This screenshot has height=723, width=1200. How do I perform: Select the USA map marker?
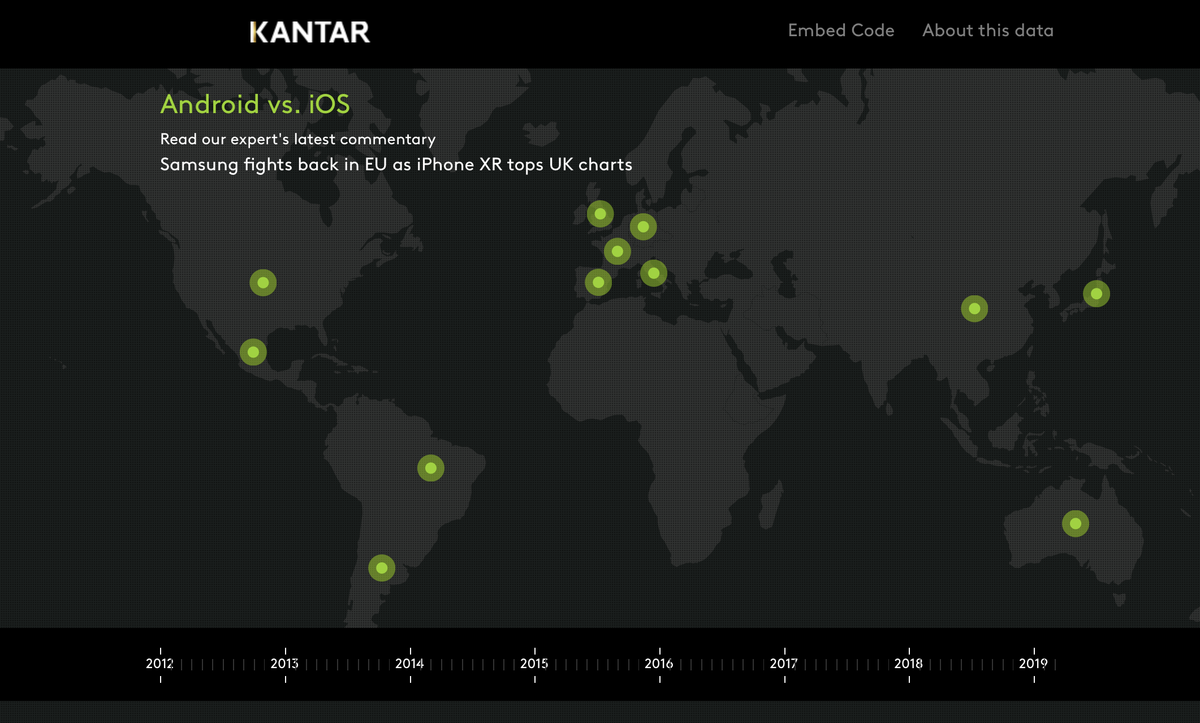click(x=262, y=283)
